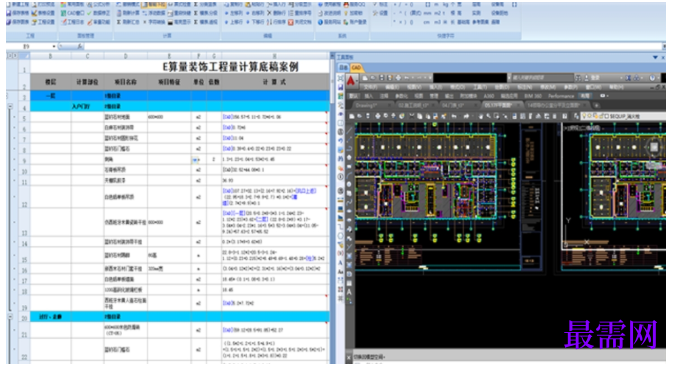This screenshot has height=366, width=676.
Task: Click the 插入行 insert row icon
Action: click(269, 4)
